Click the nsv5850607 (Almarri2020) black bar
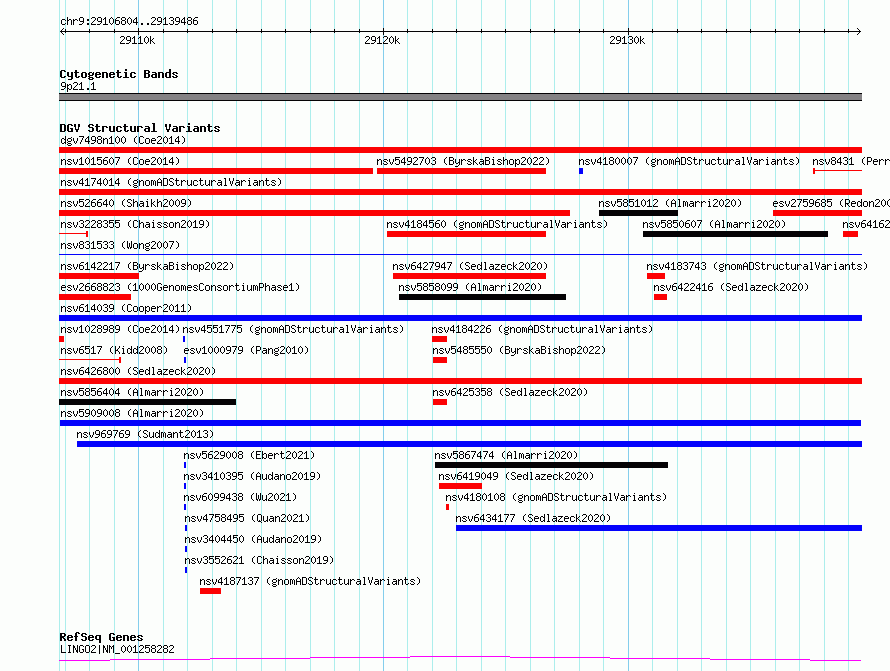Screen dimensions: 890x671 735,234
